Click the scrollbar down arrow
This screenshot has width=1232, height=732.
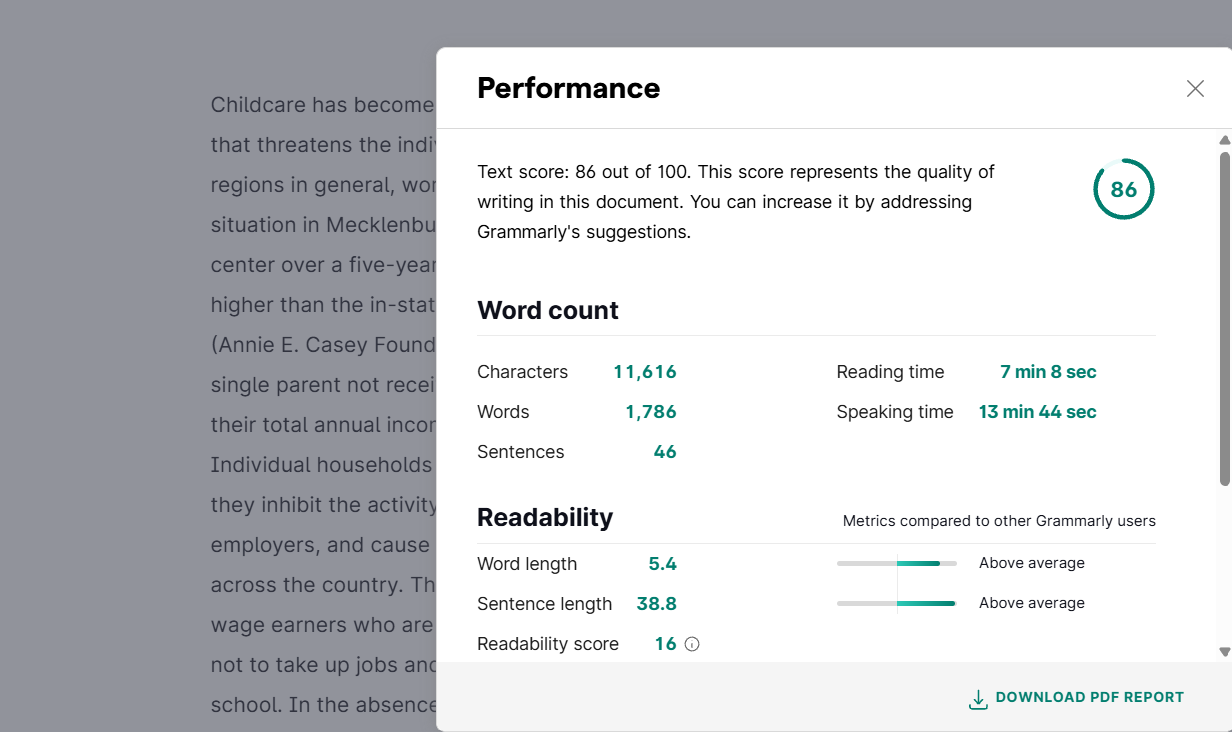point(1224,652)
